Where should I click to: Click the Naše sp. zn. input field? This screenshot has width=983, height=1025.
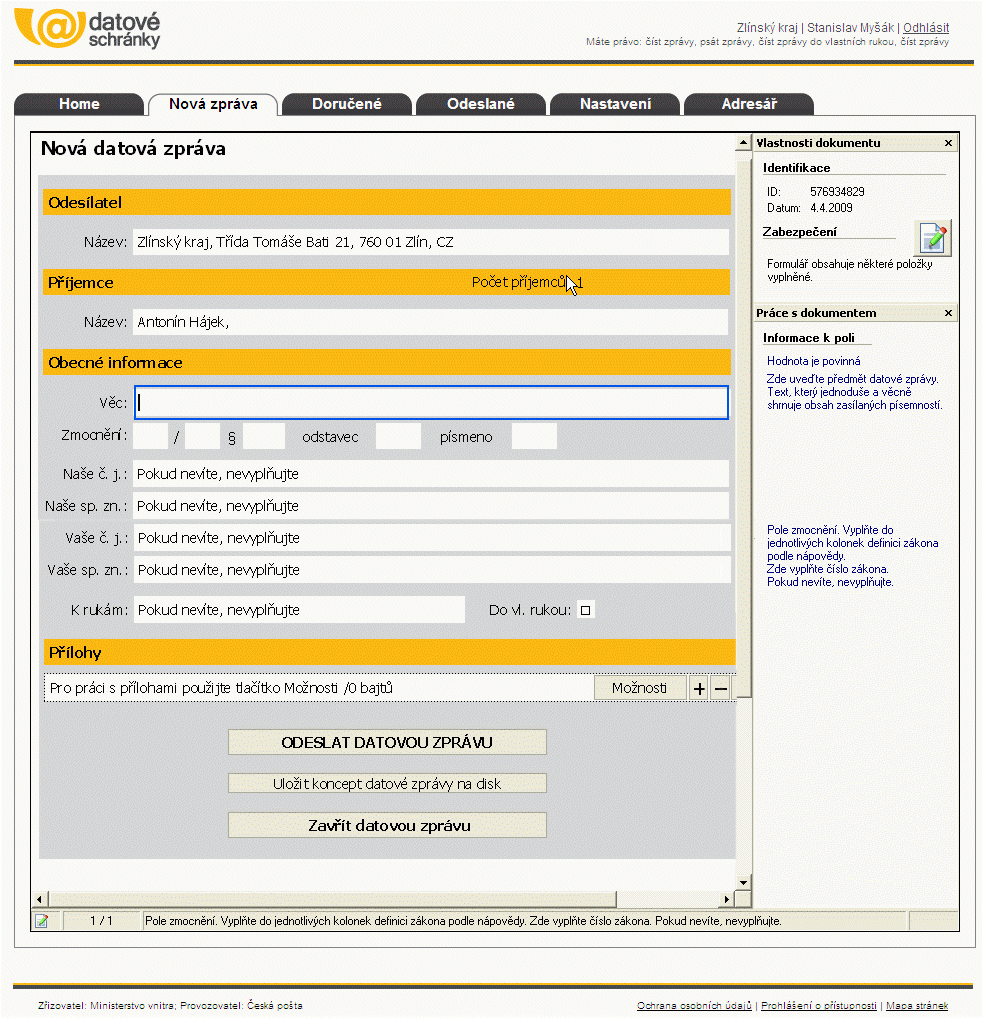point(431,506)
